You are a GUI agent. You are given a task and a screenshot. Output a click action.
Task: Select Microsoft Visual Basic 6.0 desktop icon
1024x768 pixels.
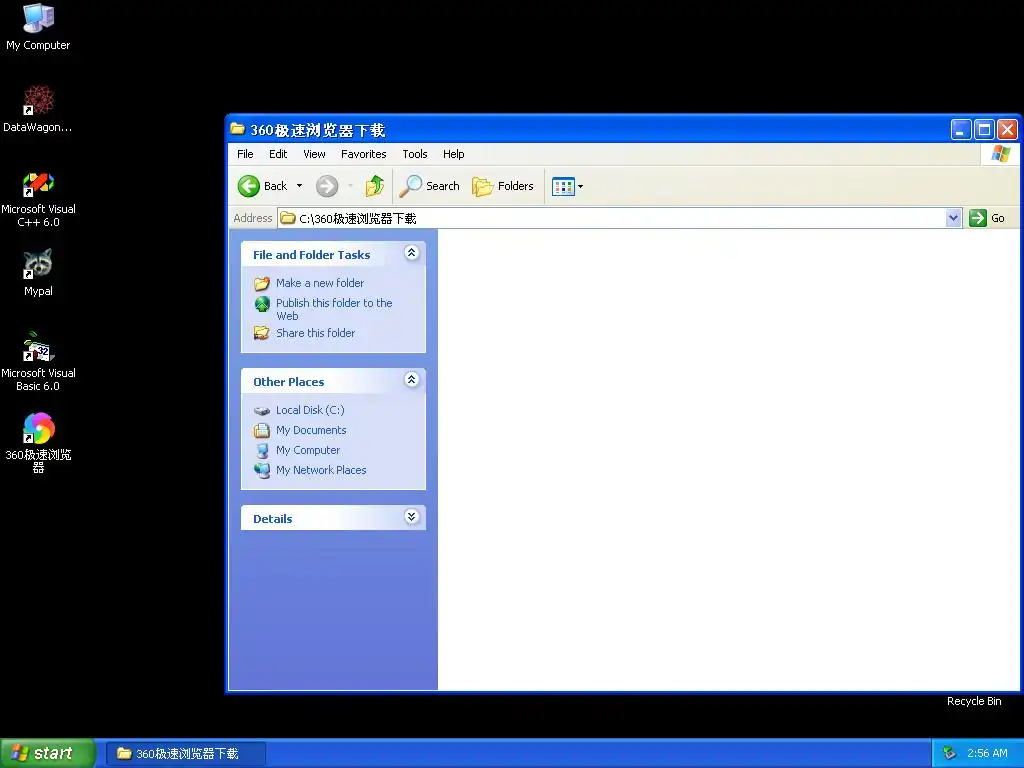38,362
